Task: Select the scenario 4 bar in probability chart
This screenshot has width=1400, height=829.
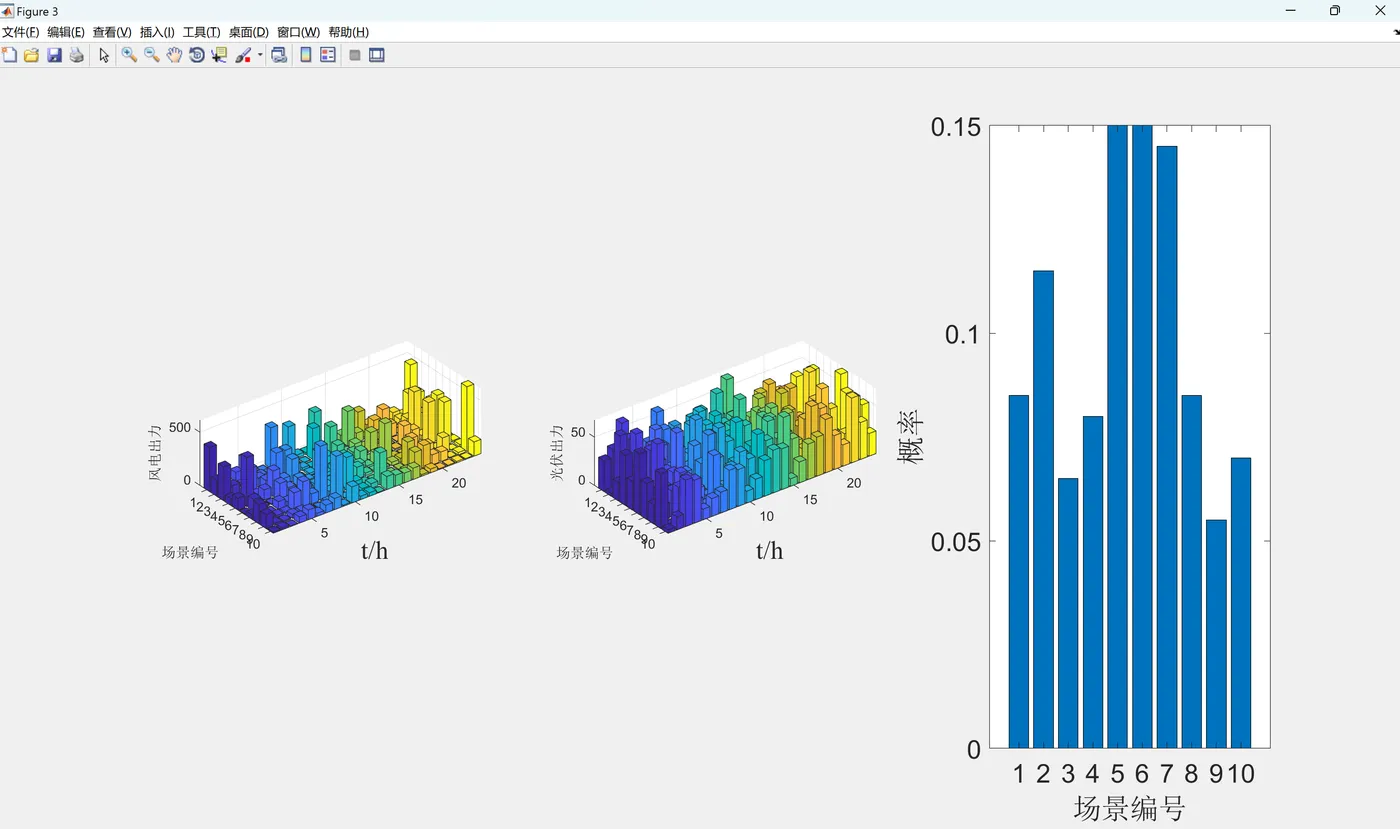Action: pyautogui.click(x=1093, y=582)
